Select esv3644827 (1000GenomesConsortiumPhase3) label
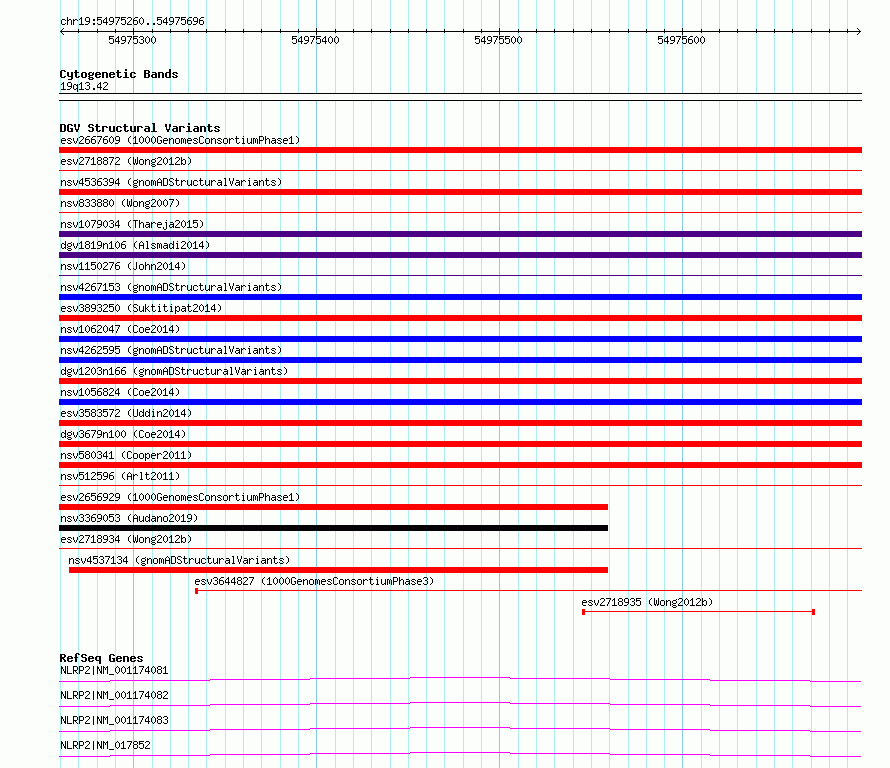The height and width of the screenshot is (768, 890). coord(314,581)
